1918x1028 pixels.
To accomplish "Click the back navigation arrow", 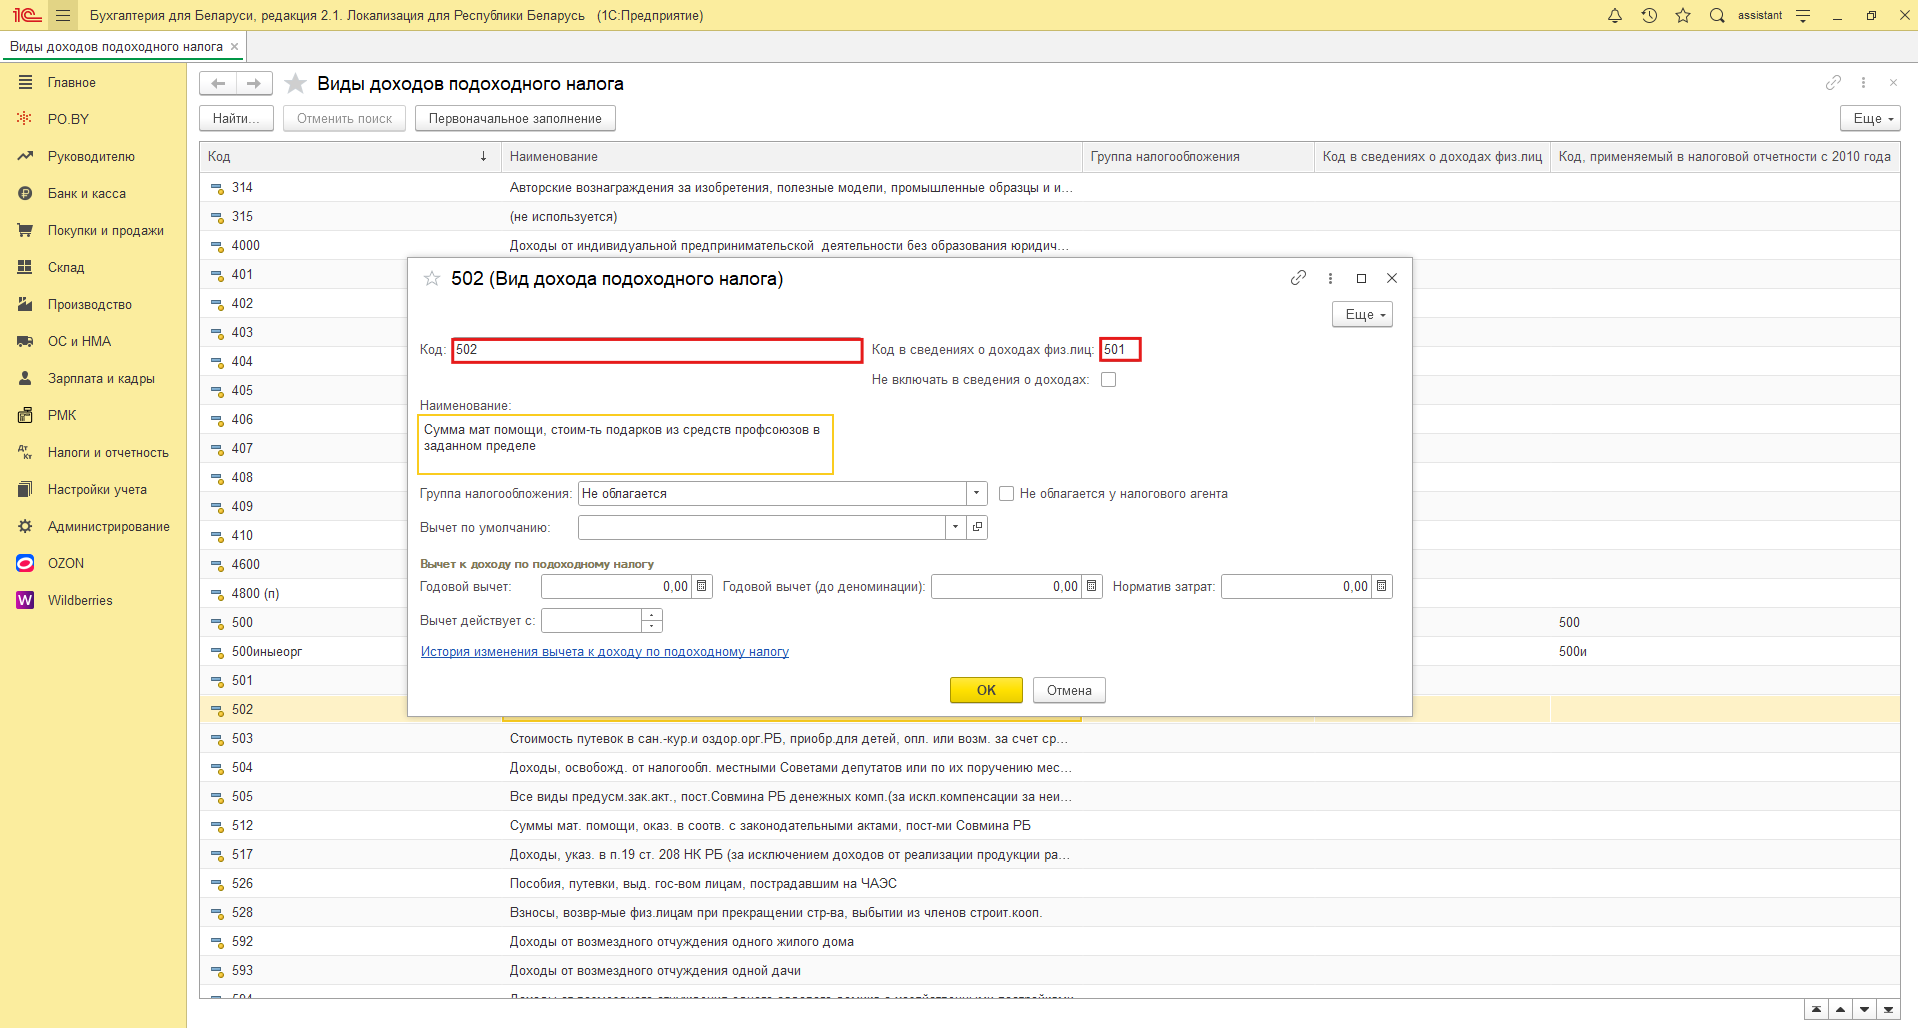I will point(218,84).
